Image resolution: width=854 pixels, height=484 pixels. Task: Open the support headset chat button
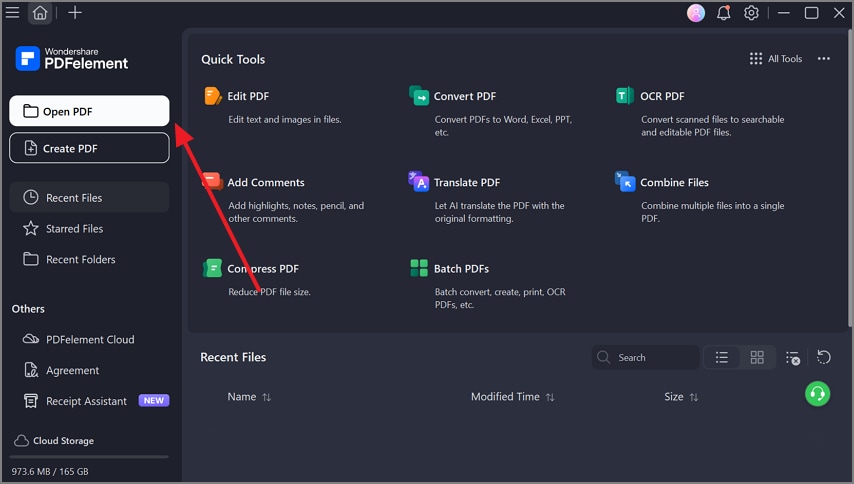817,394
